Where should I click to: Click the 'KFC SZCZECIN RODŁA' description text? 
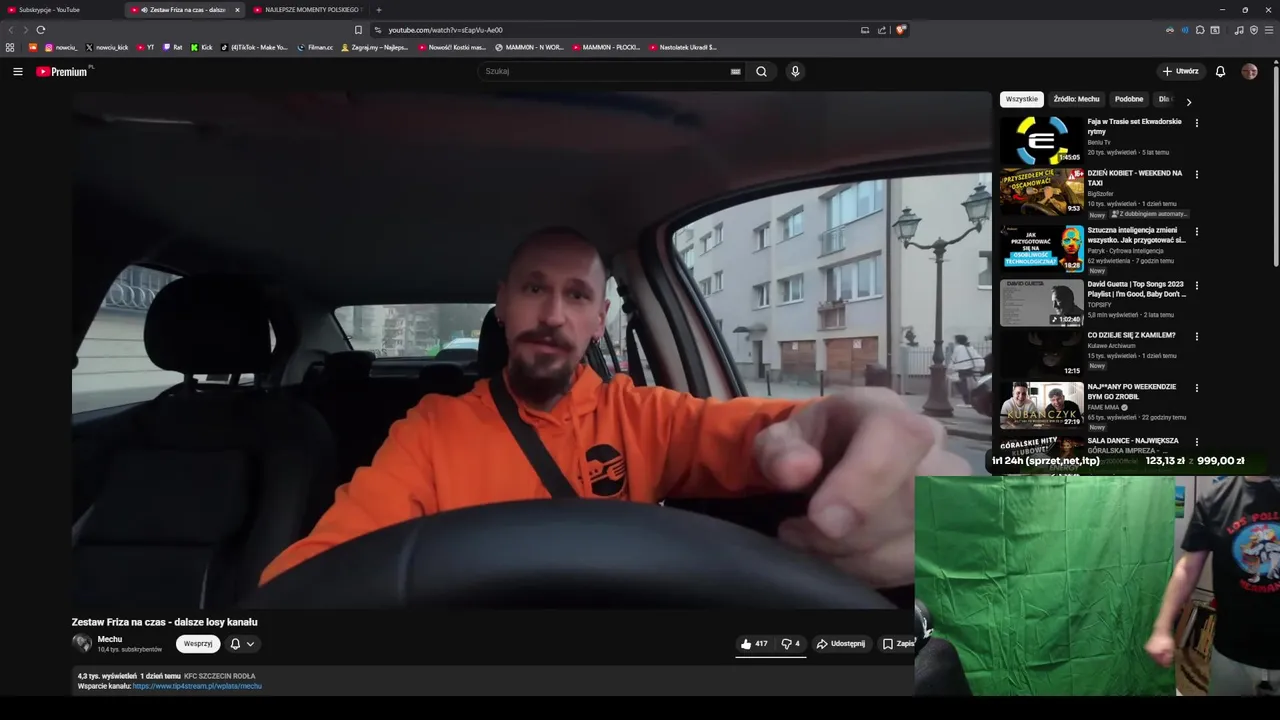click(x=220, y=676)
